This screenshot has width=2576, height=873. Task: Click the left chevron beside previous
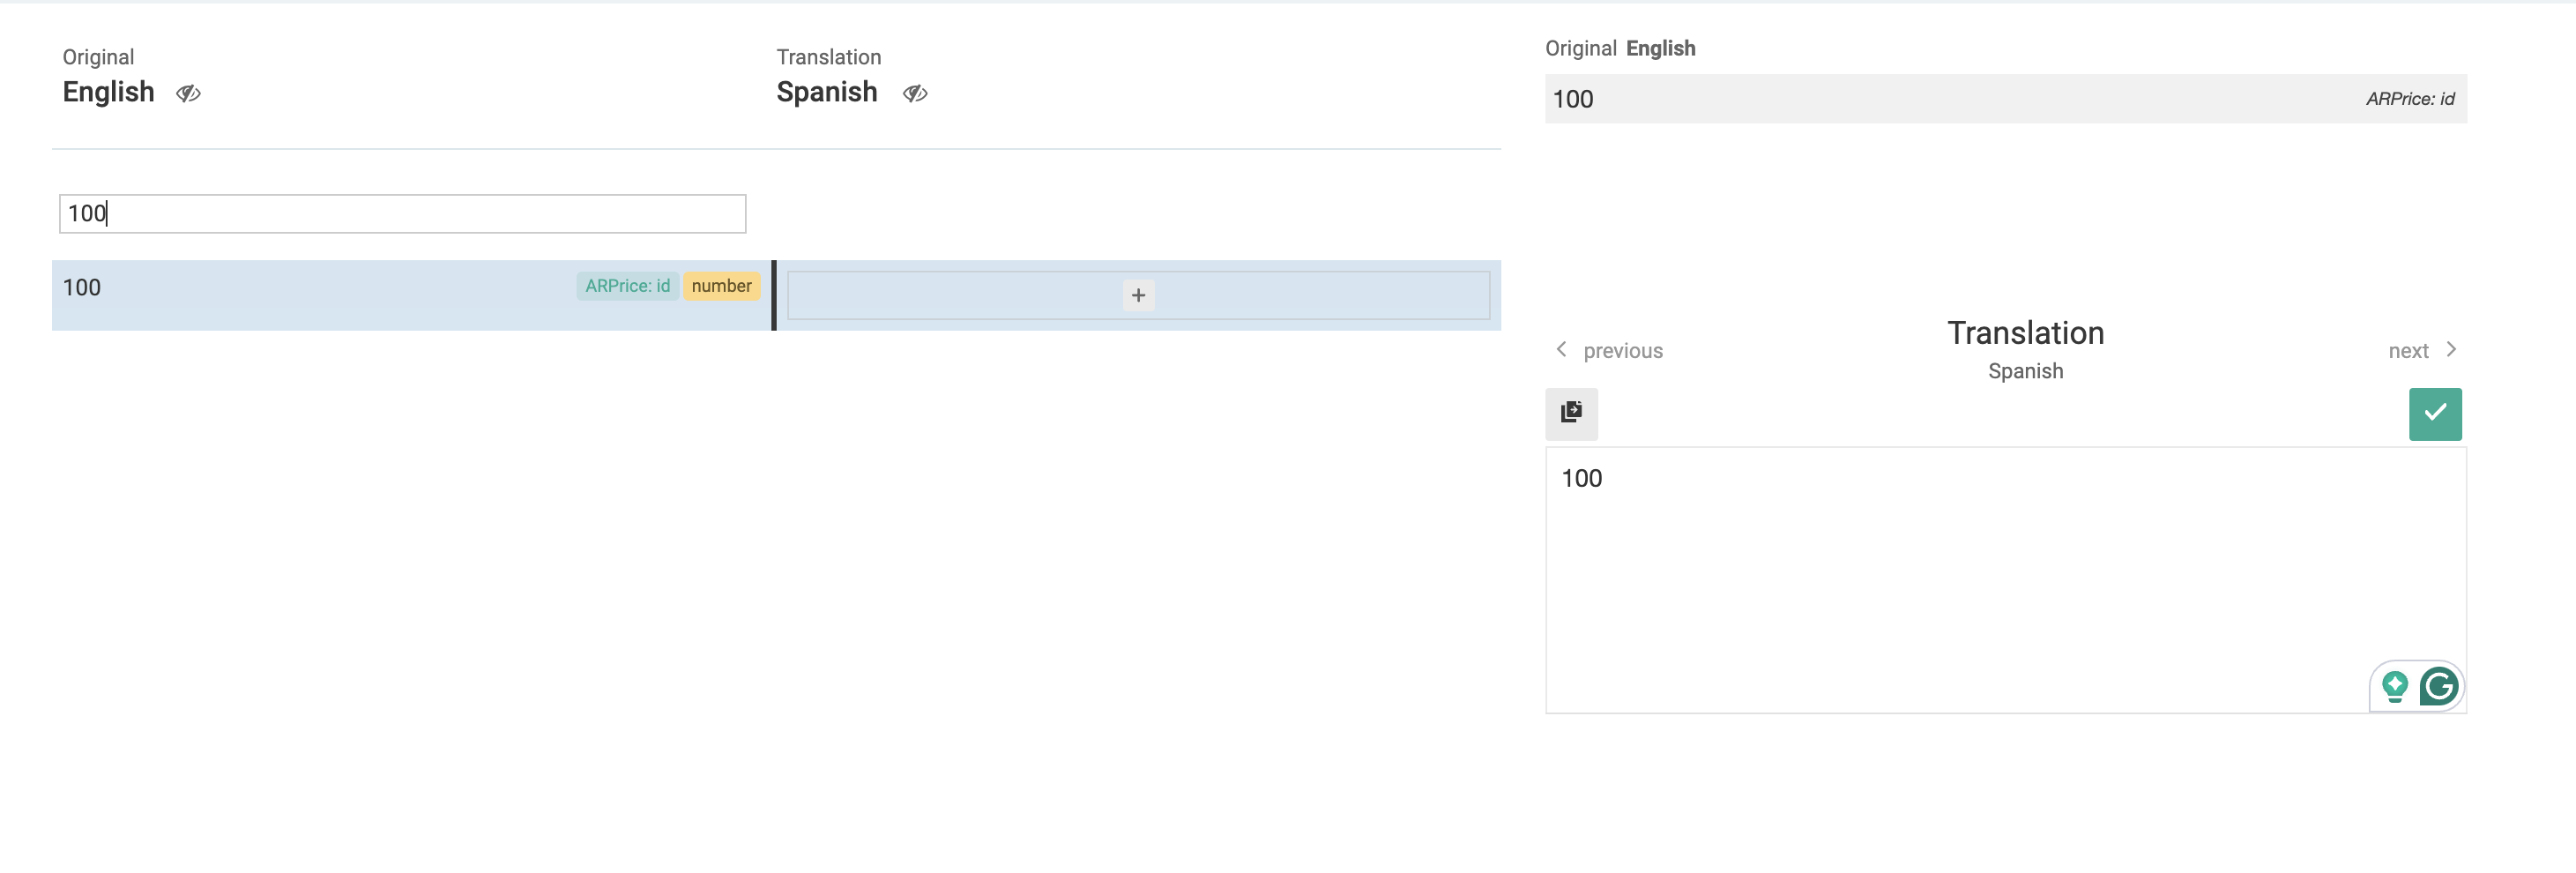click(1561, 349)
